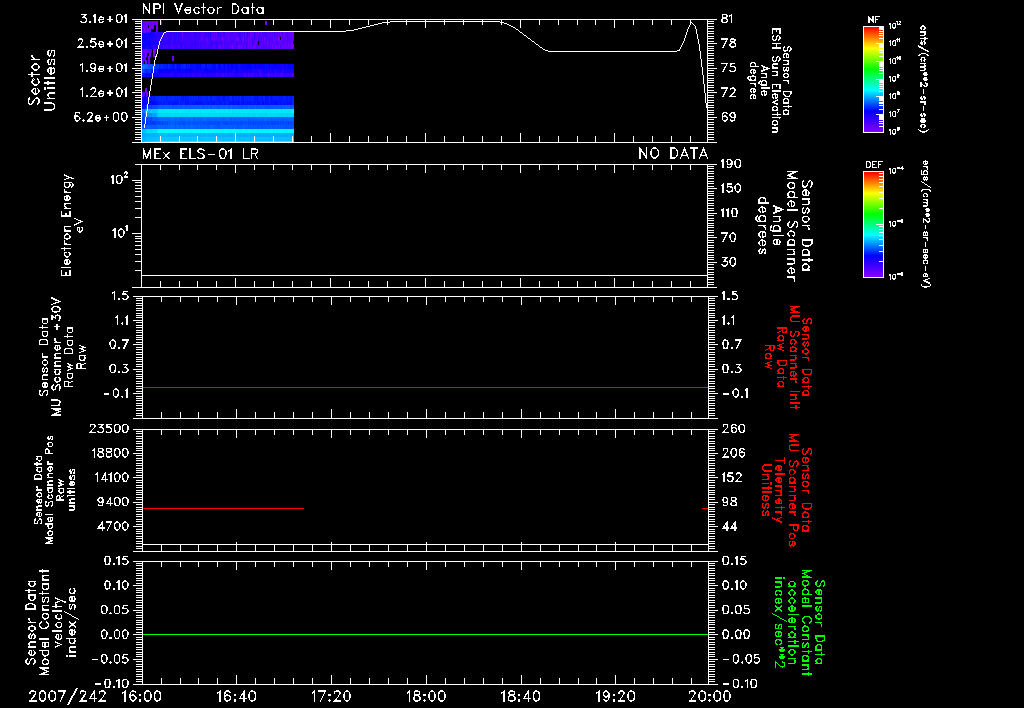This screenshot has height=708, width=1024.
Task: Click the '9400' scanner position tick label
Action: pyautogui.click(x=112, y=502)
